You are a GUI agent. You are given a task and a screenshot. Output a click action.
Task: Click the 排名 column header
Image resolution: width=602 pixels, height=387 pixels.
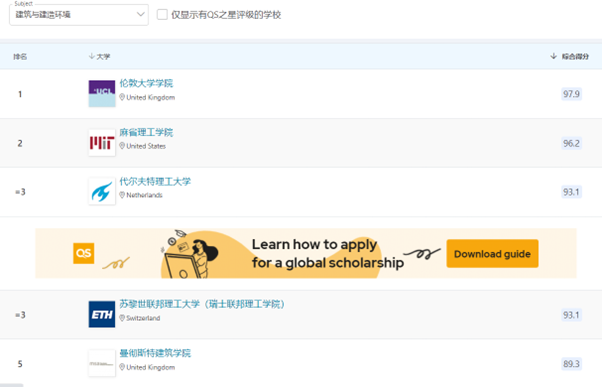(20, 56)
